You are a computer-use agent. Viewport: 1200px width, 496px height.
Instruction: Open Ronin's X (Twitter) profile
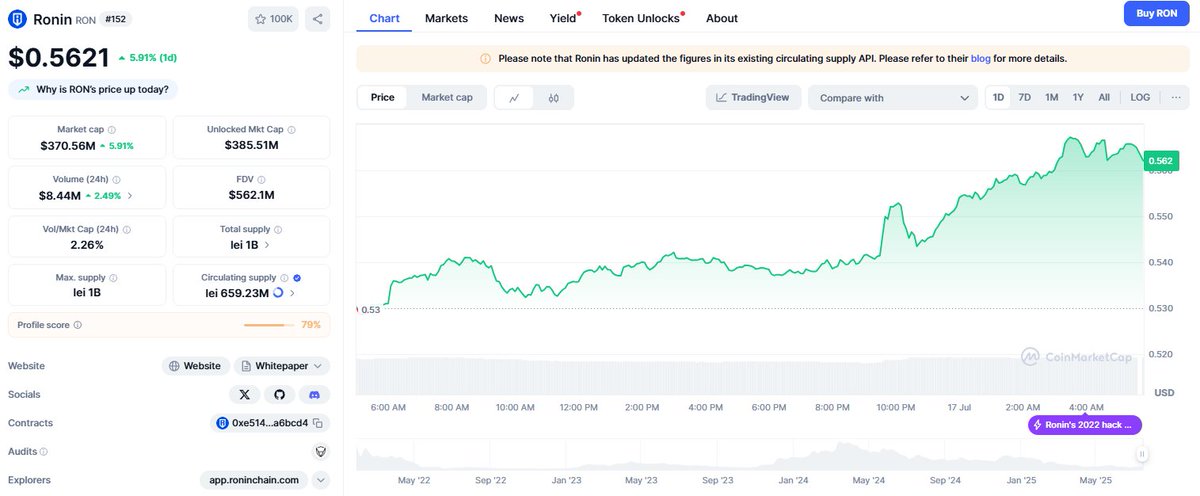point(245,395)
